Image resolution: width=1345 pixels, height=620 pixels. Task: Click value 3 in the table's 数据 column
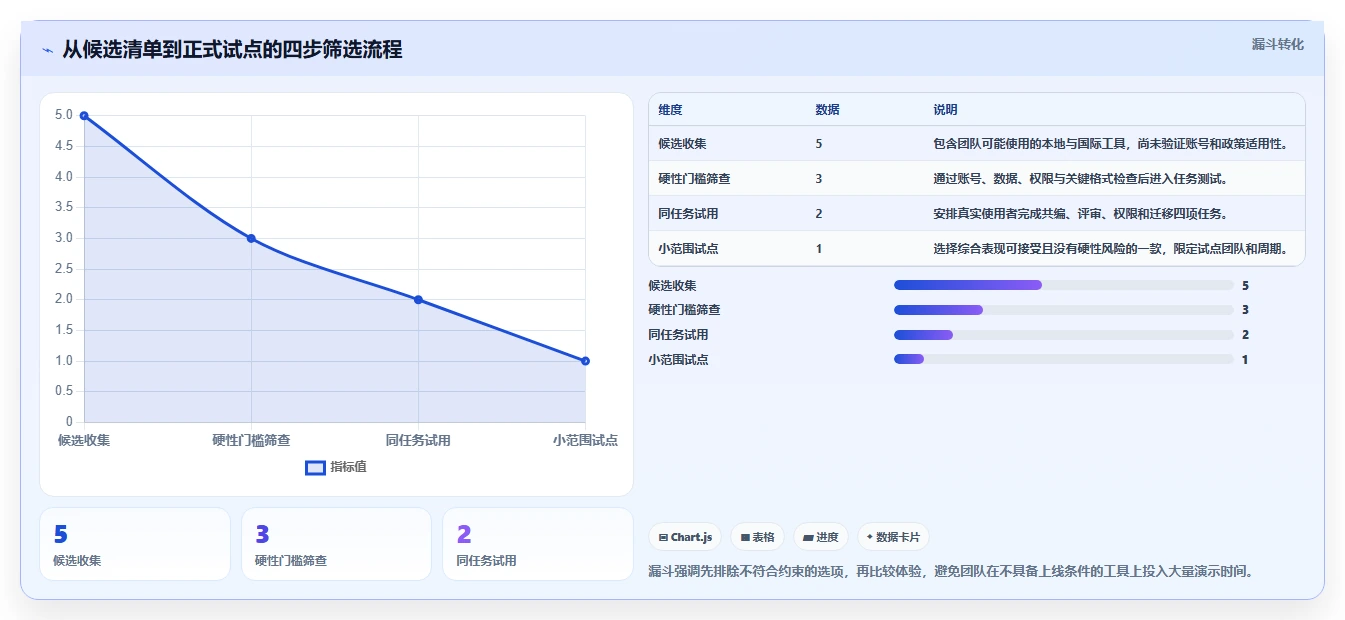pyautogui.click(x=819, y=179)
